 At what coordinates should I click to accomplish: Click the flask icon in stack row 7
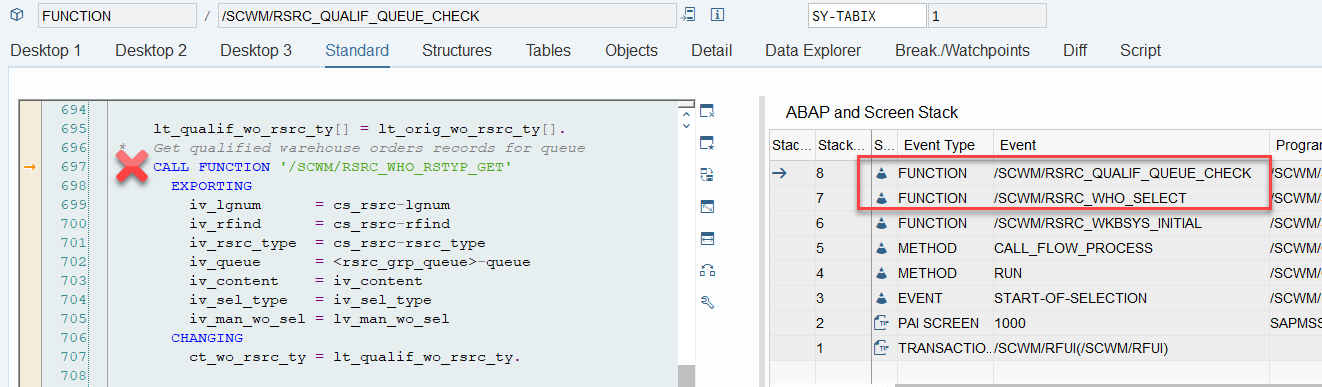point(881,198)
